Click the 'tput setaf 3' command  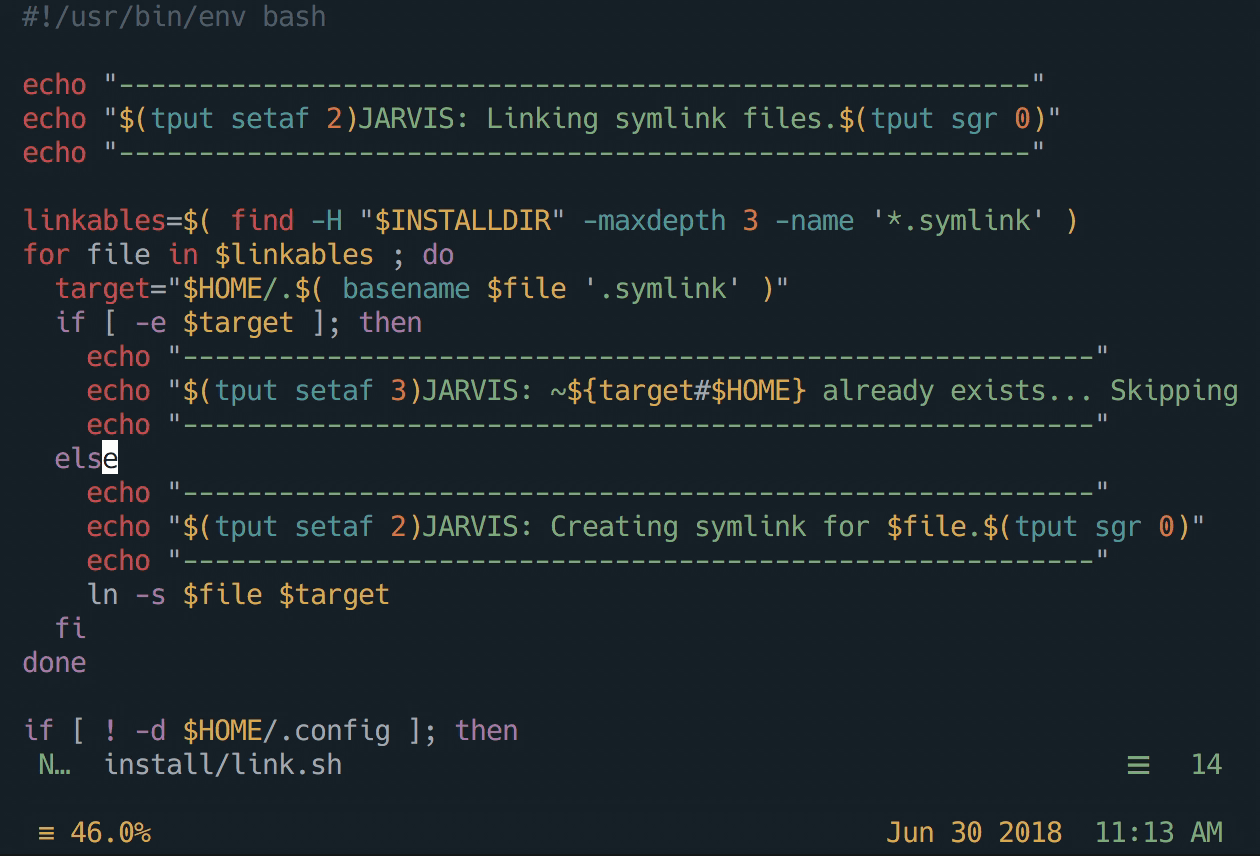(x=311, y=390)
